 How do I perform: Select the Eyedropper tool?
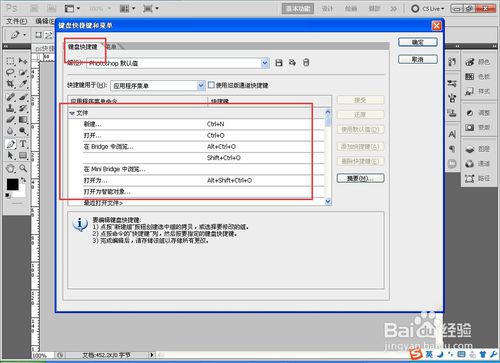(x=23, y=84)
